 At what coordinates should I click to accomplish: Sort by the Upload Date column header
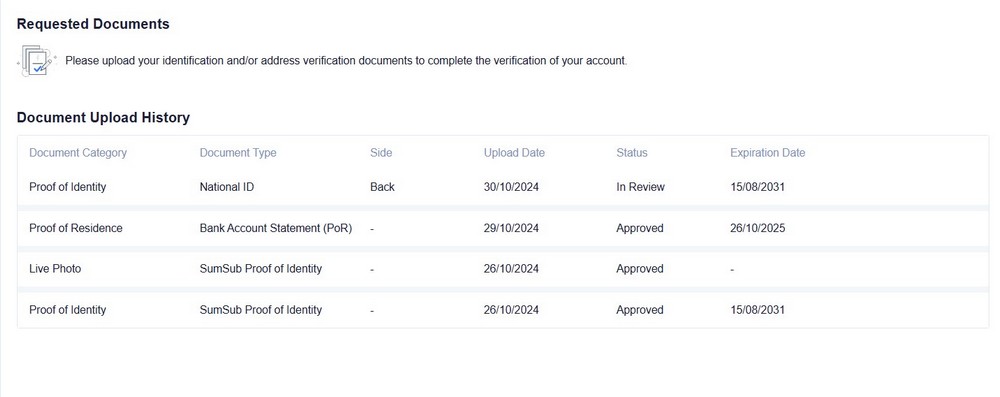[x=514, y=153]
